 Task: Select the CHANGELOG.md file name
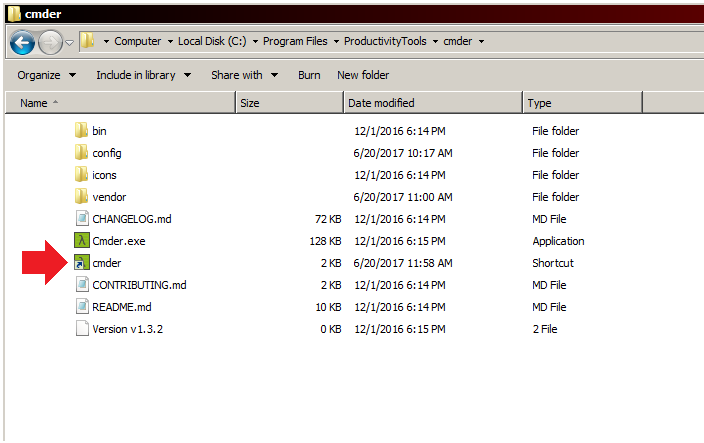[132, 219]
